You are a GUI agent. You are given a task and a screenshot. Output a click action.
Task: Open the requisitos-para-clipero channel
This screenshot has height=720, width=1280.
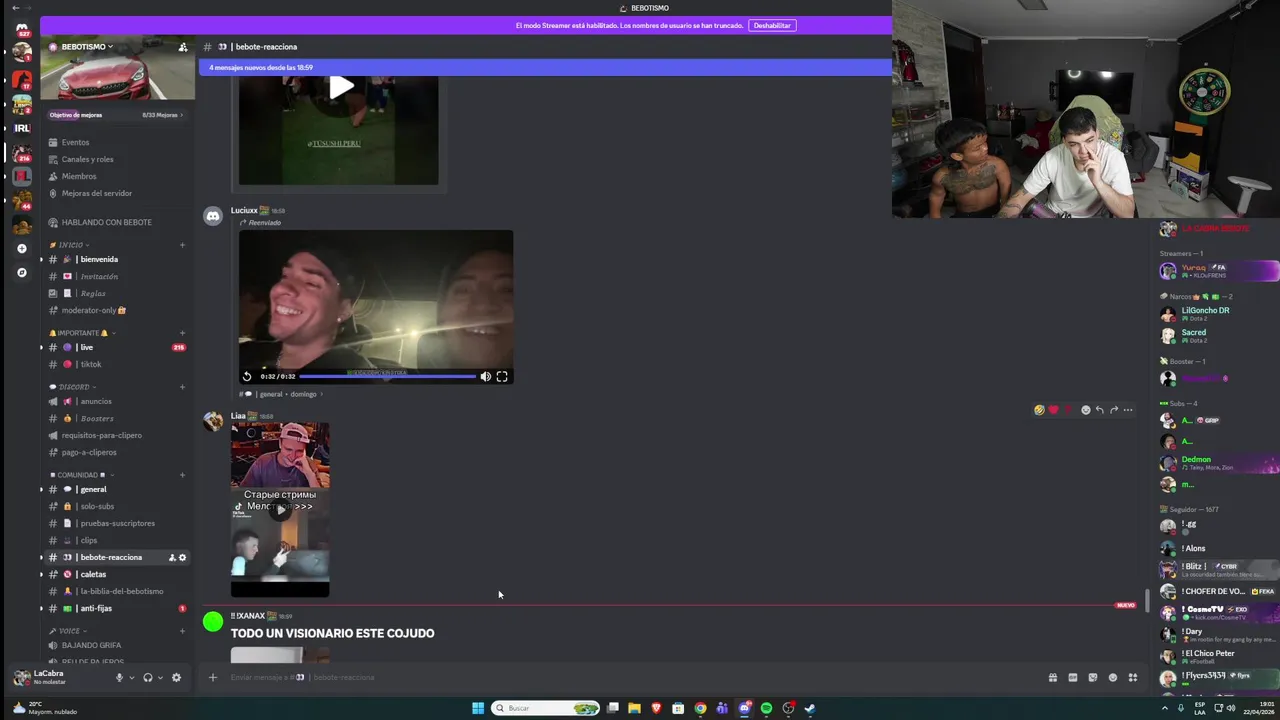pos(118,435)
